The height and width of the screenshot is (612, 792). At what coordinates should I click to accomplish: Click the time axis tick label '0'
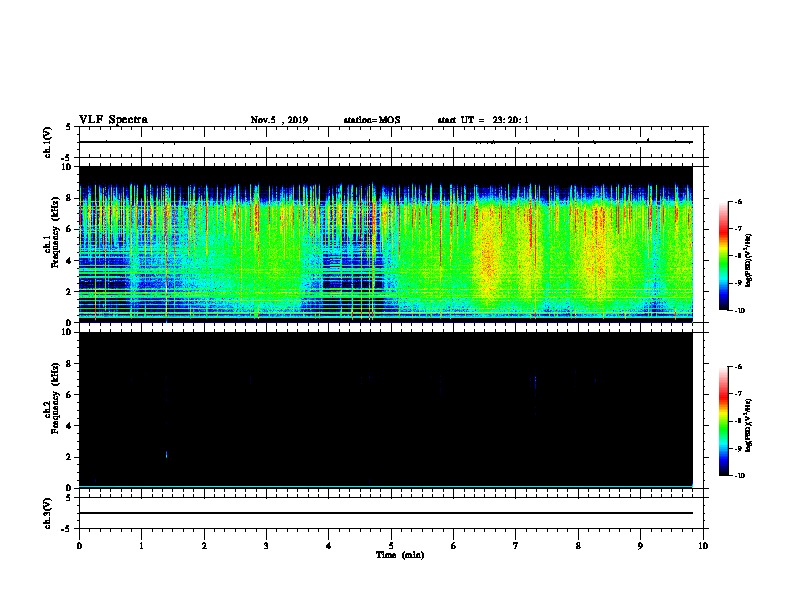click(79, 545)
